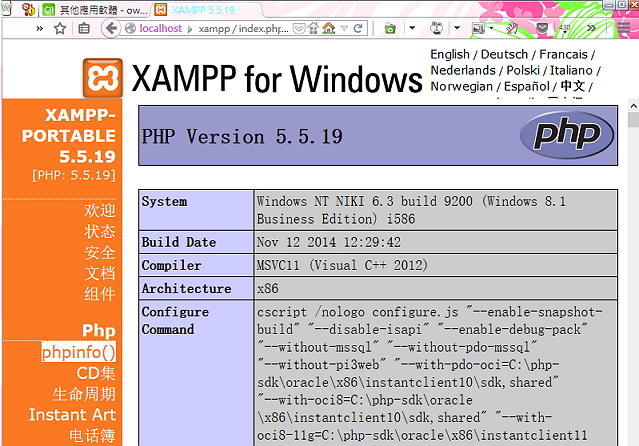
Task: Switch language to Español
Action: pyautogui.click(x=527, y=86)
